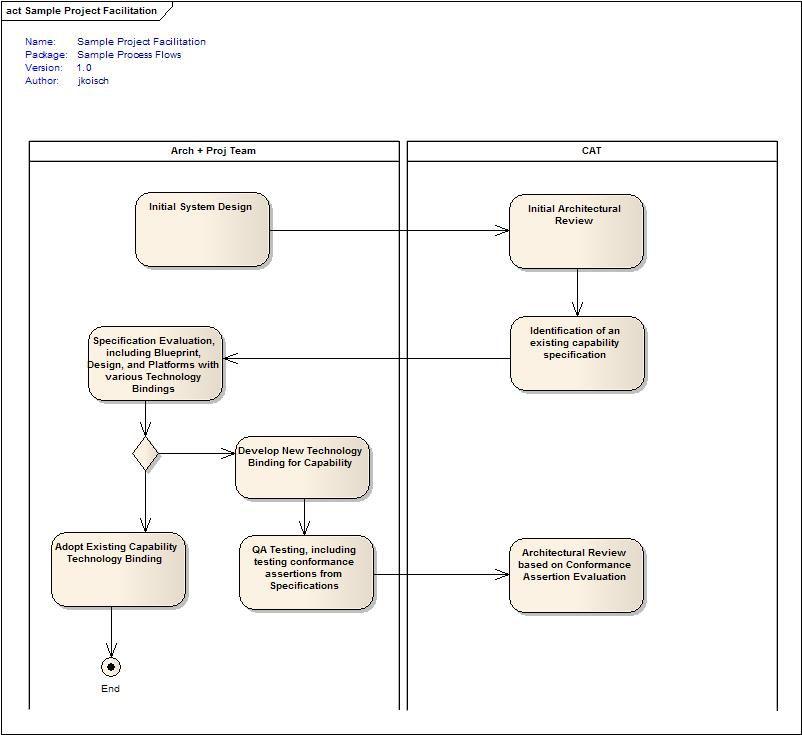802x735 pixels.
Task: Select the End final node circle
Action: point(111,667)
